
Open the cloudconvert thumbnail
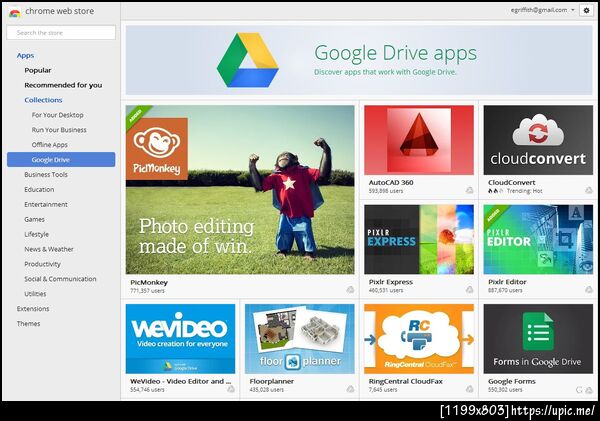click(538, 140)
